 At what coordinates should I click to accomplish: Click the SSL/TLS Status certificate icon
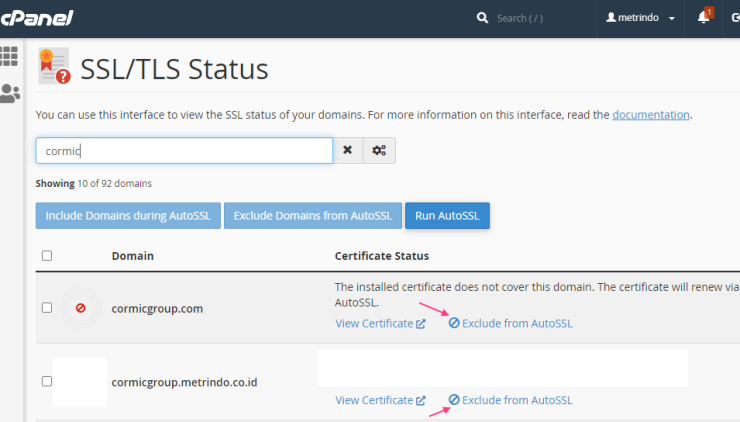[54, 66]
